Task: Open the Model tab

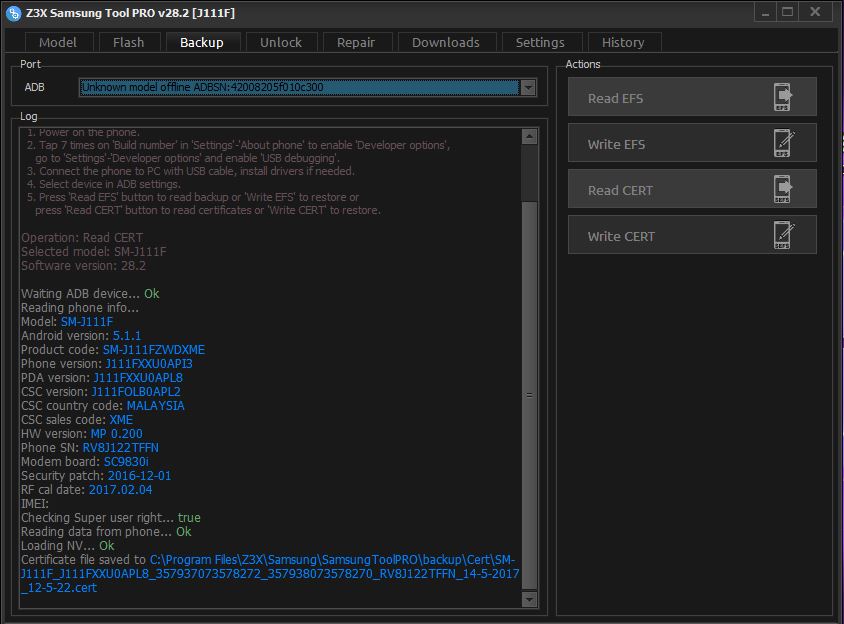Action: [x=58, y=43]
